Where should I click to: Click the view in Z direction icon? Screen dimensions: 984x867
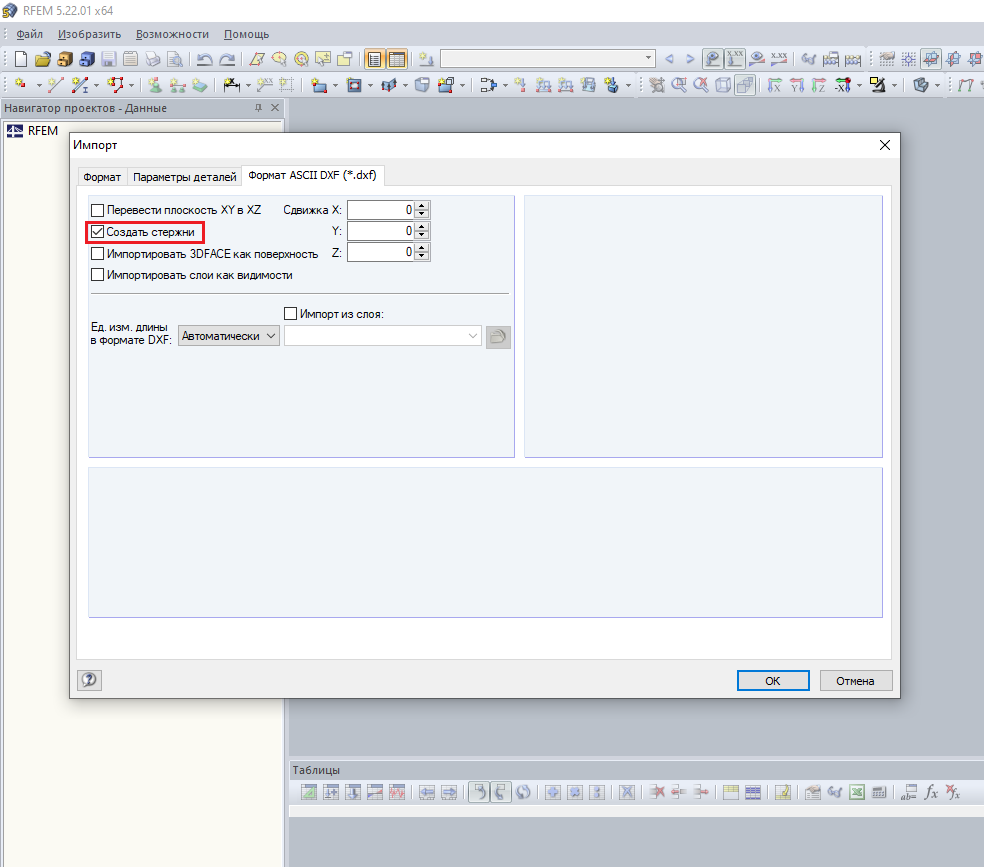(x=818, y=85)
